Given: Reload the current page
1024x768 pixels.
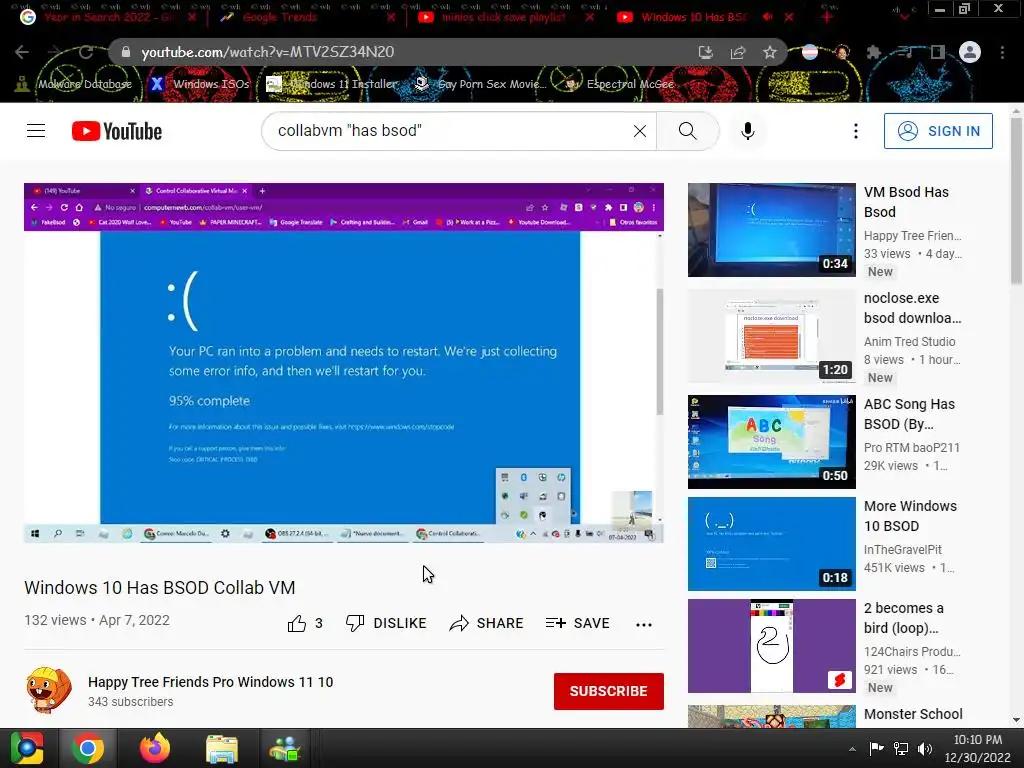Looking at the screenshot, I should pos(86,52).
